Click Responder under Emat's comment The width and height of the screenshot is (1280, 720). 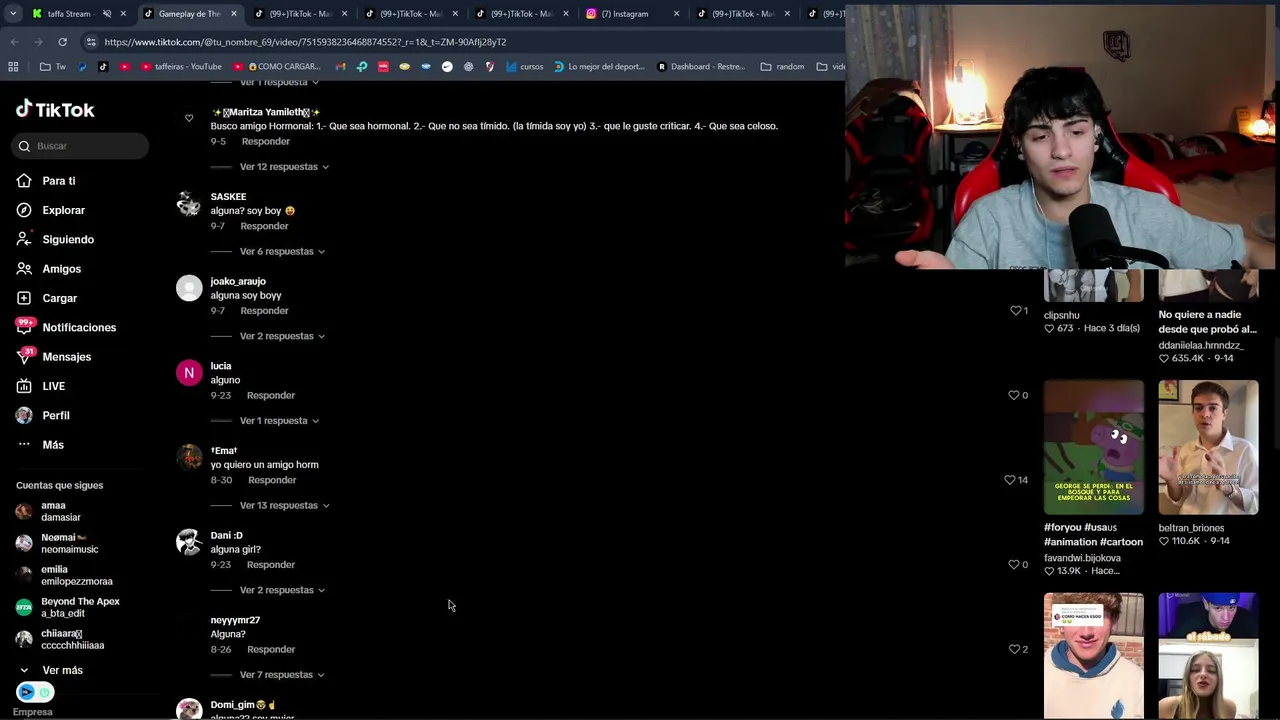[x=271, y=480]
